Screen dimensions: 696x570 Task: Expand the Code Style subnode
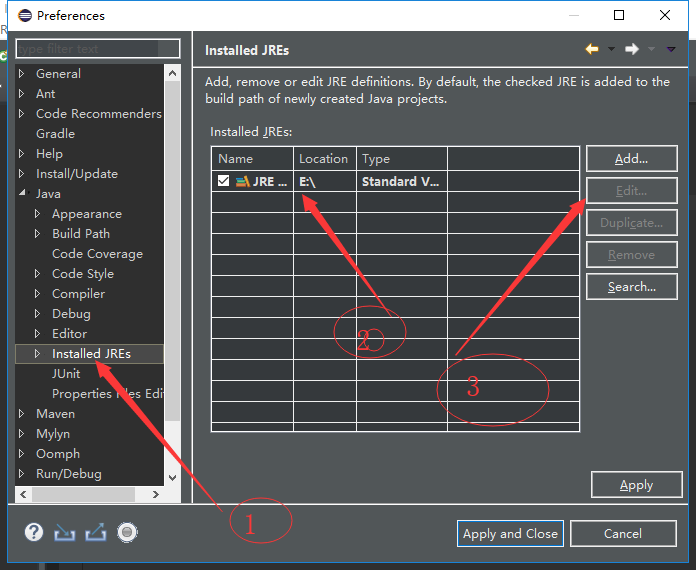[37, 273]
